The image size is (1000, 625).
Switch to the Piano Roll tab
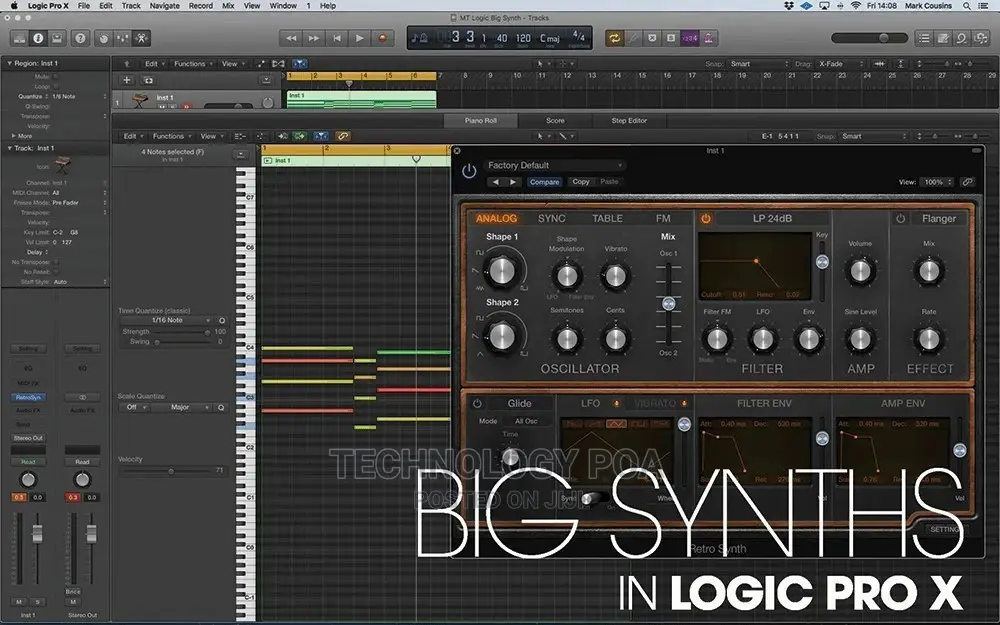pos(481,121)
